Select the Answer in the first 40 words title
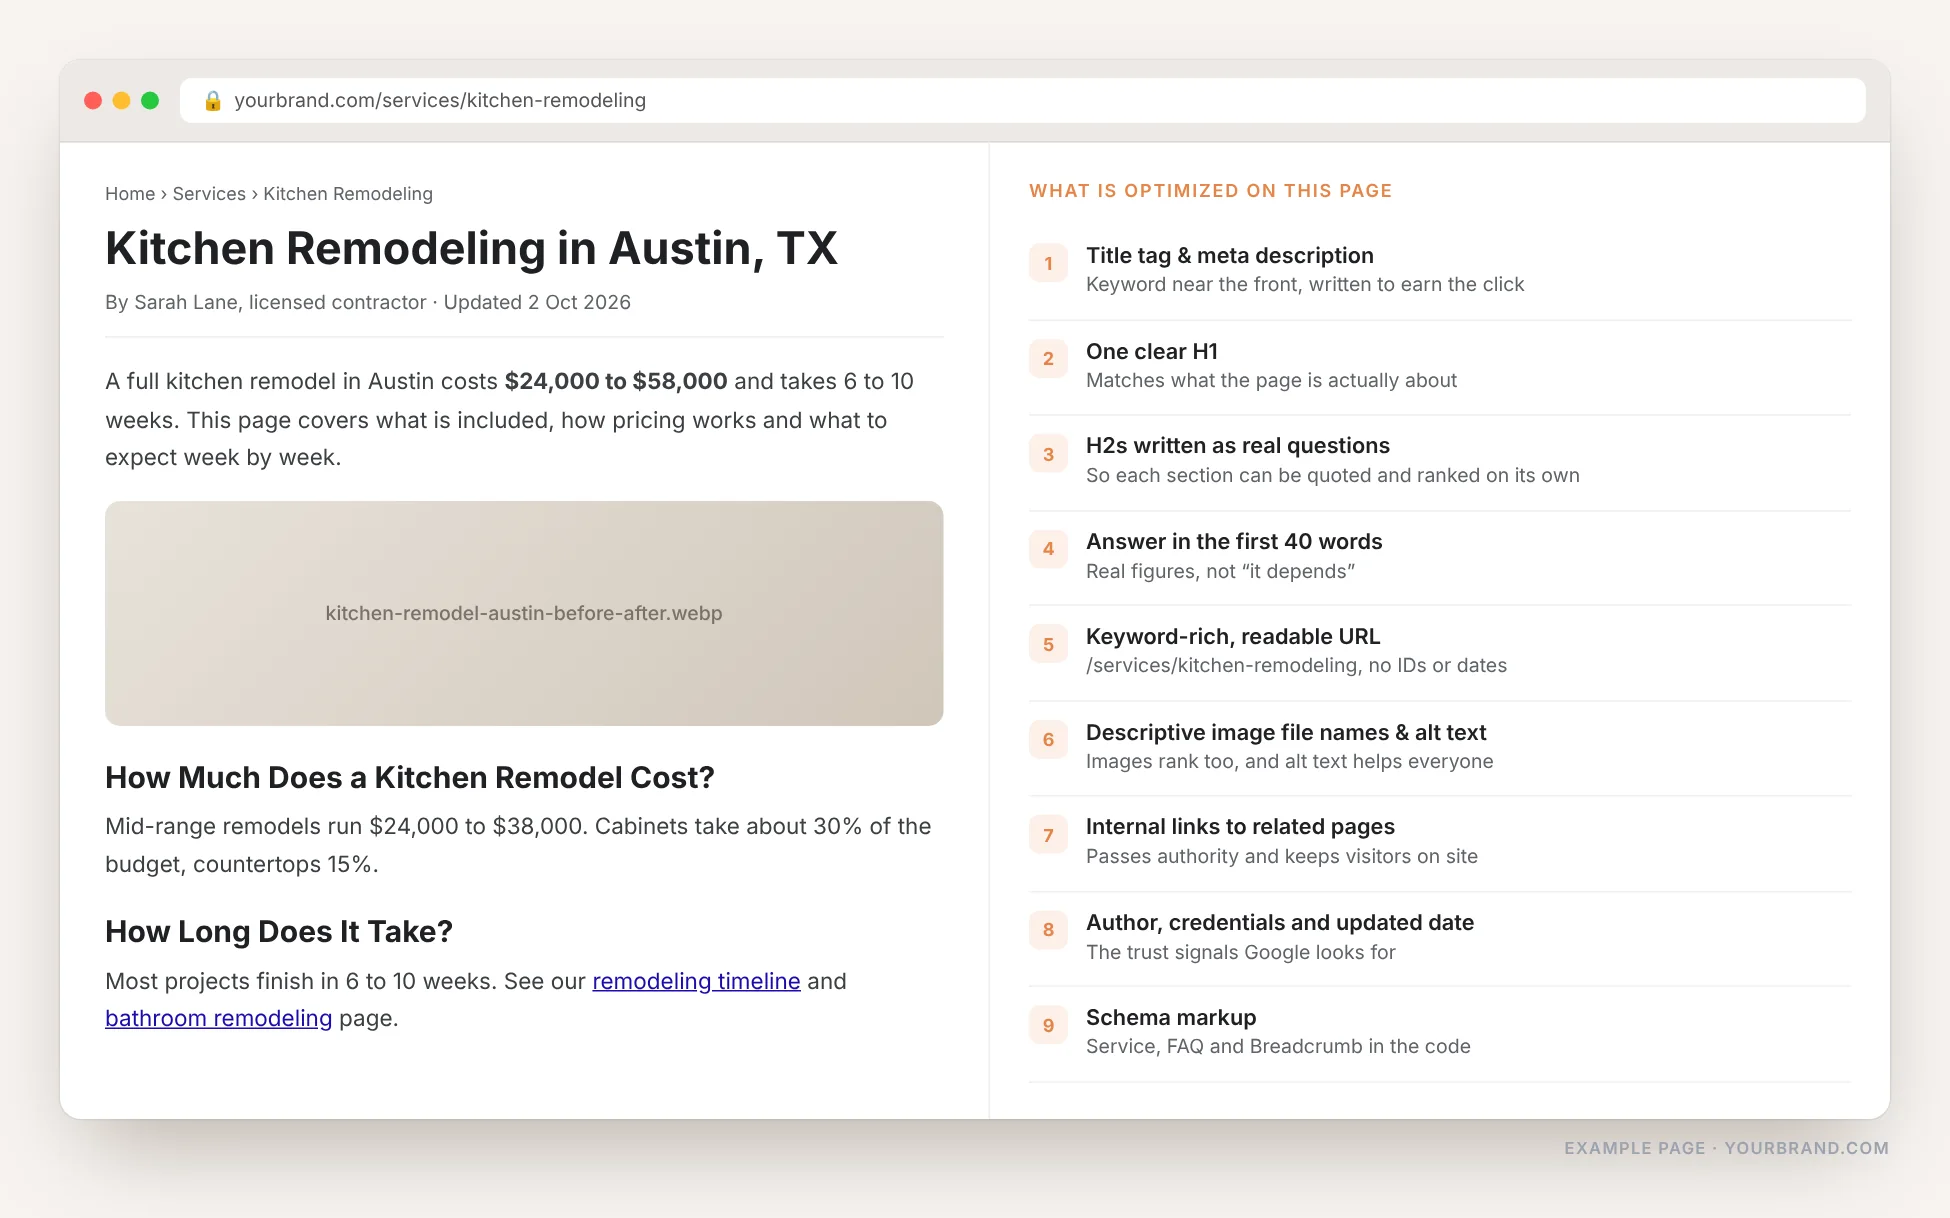The image size is (1950, 1218). tap(1234, 541)
